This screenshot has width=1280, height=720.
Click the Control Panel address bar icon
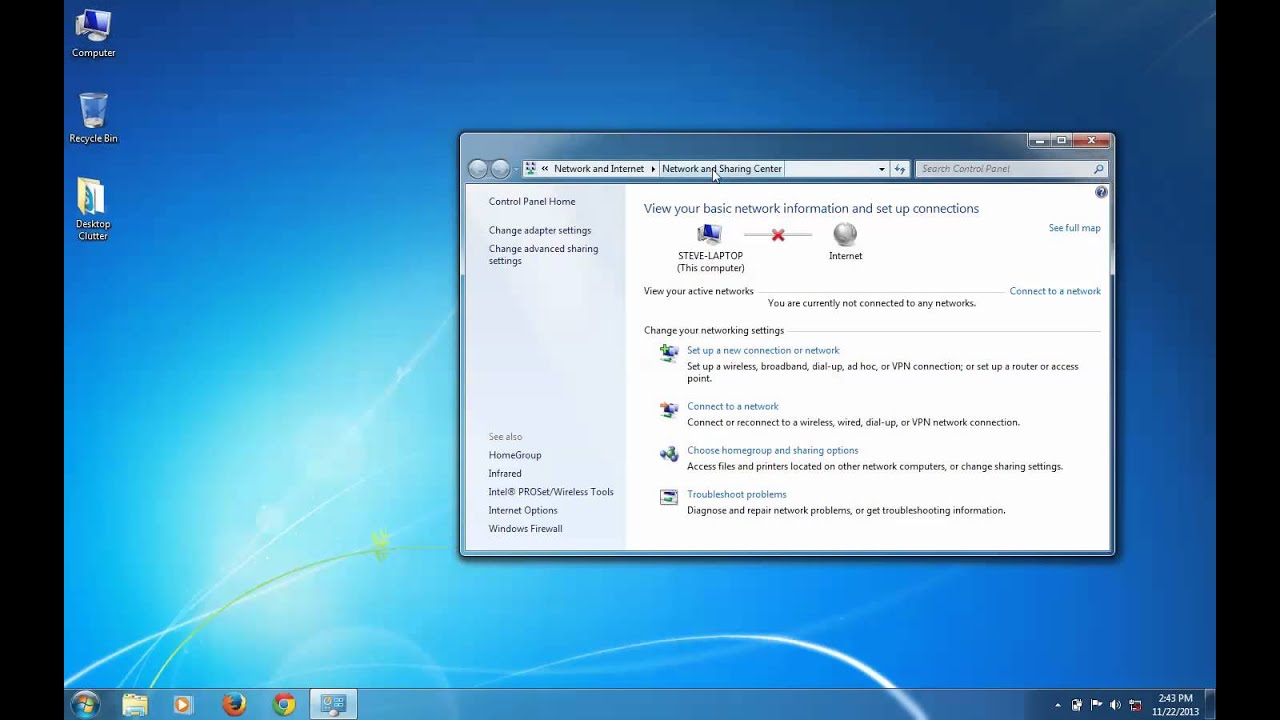tap(531, 169)
